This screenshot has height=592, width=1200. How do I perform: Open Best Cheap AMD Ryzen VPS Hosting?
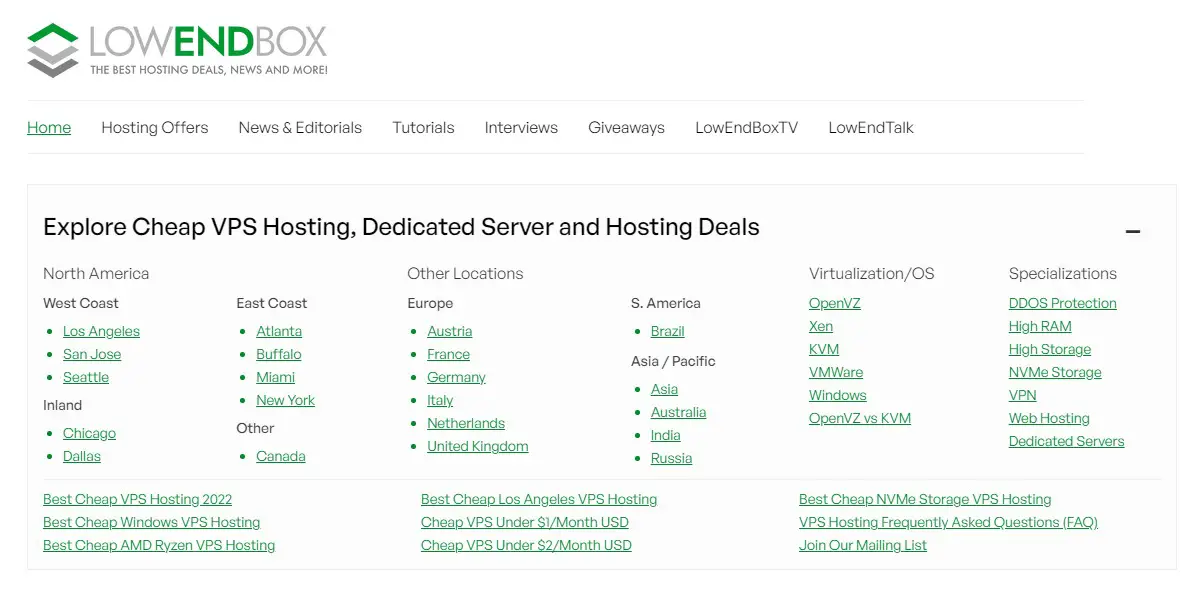[x=159, y=545]
